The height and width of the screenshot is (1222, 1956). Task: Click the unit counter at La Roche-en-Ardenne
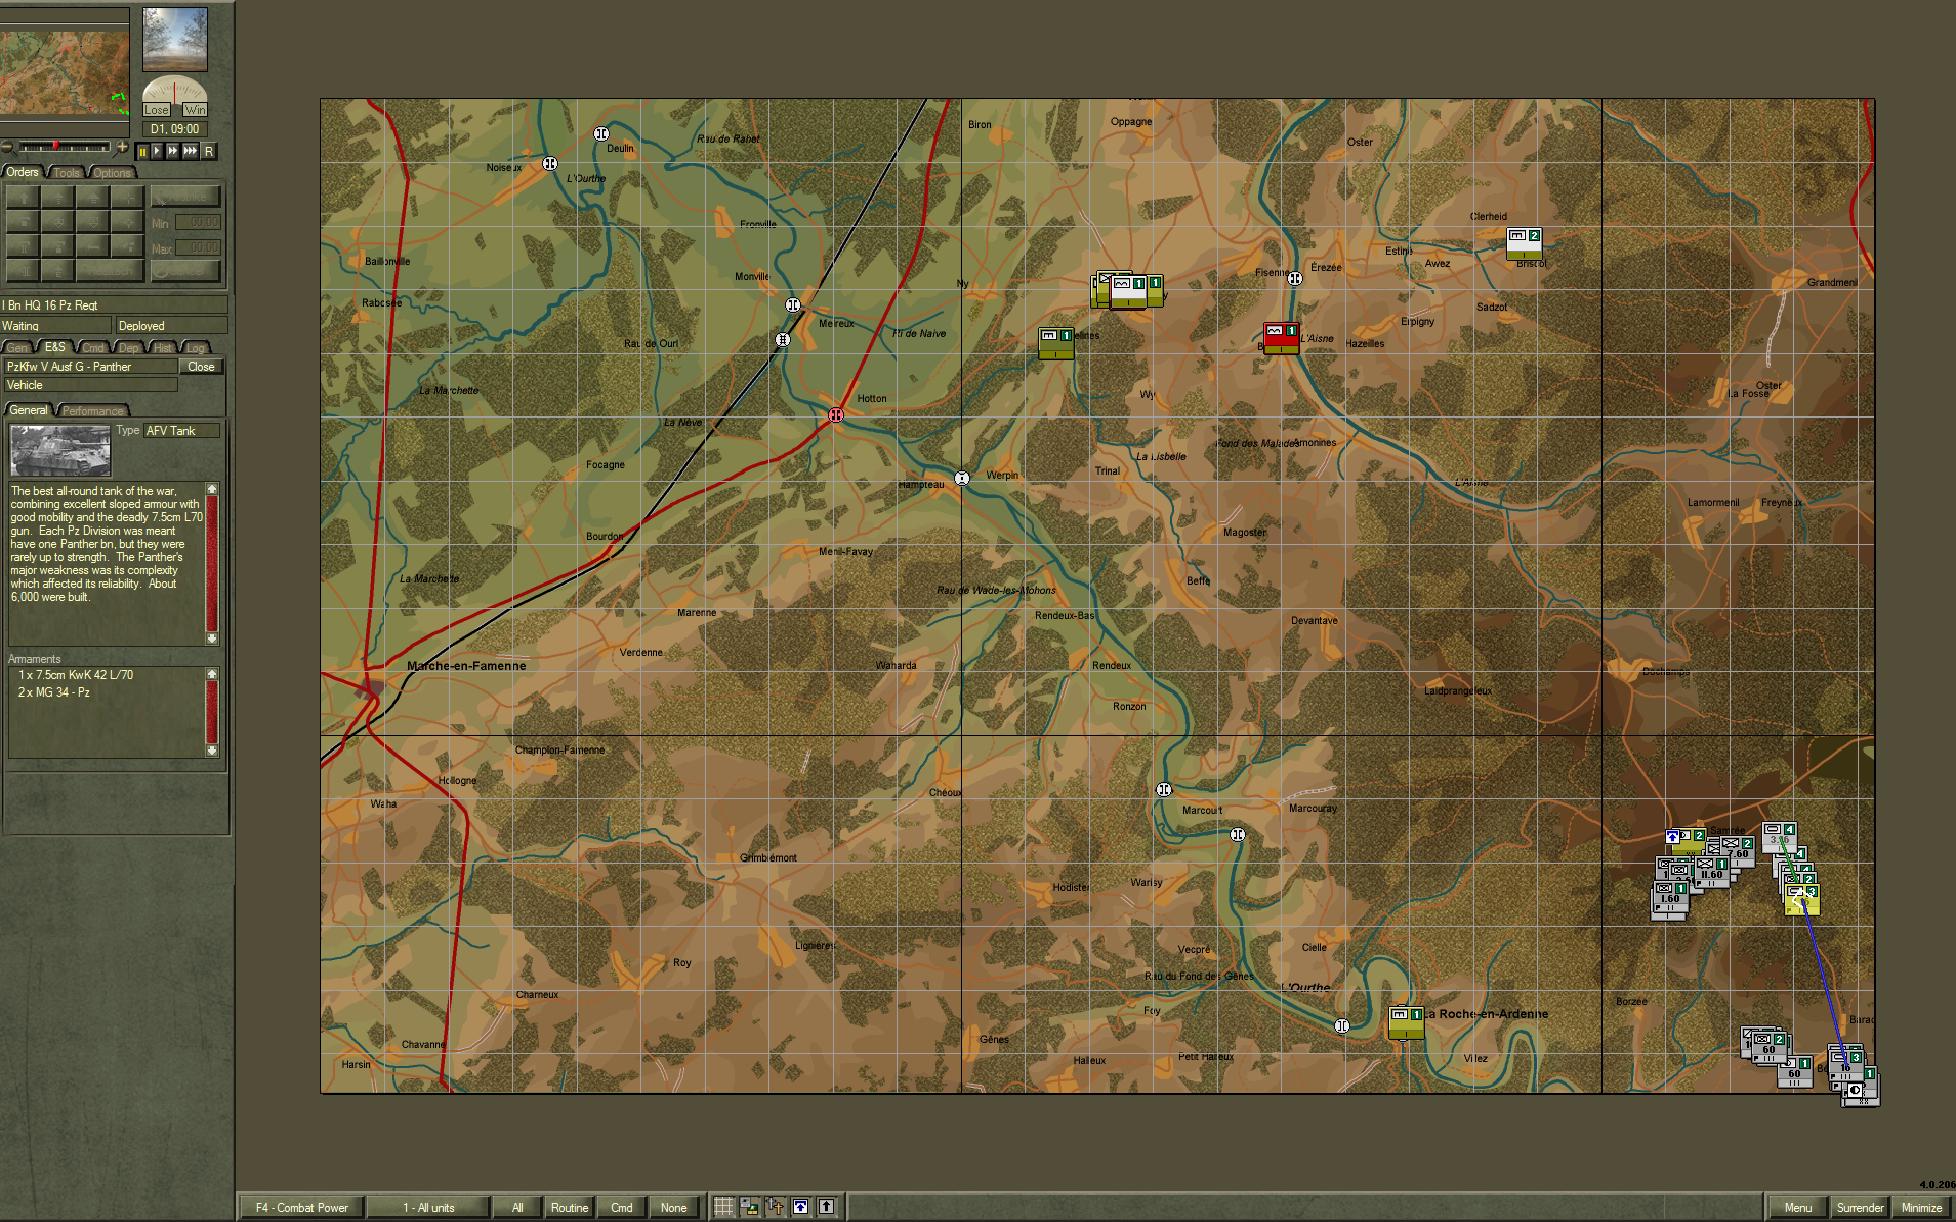(1405, 1022)
